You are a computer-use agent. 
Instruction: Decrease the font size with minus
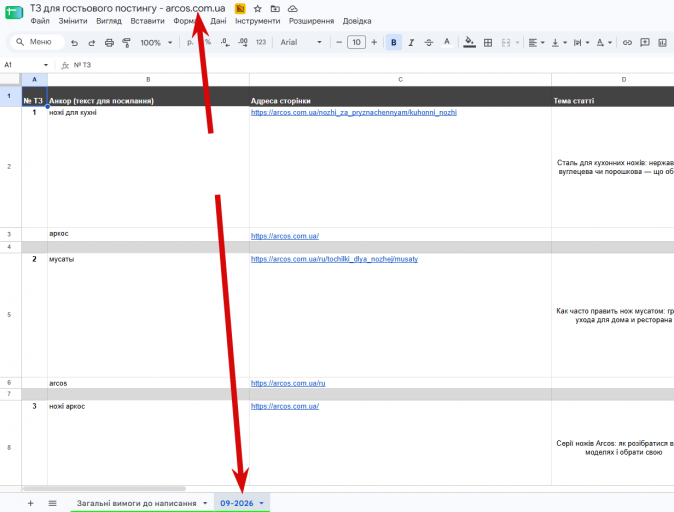point(339,42)
